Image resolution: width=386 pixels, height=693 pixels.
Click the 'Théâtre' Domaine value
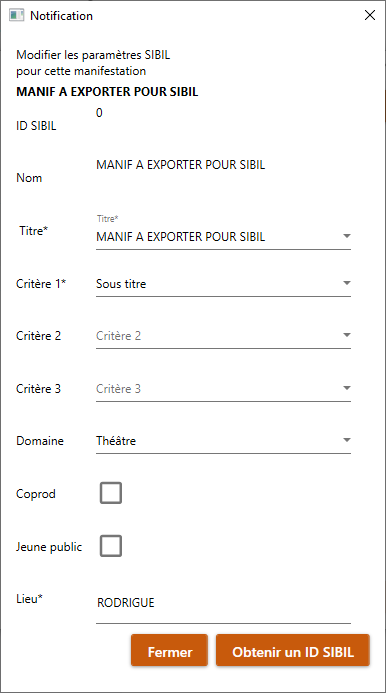pos(116,441)
